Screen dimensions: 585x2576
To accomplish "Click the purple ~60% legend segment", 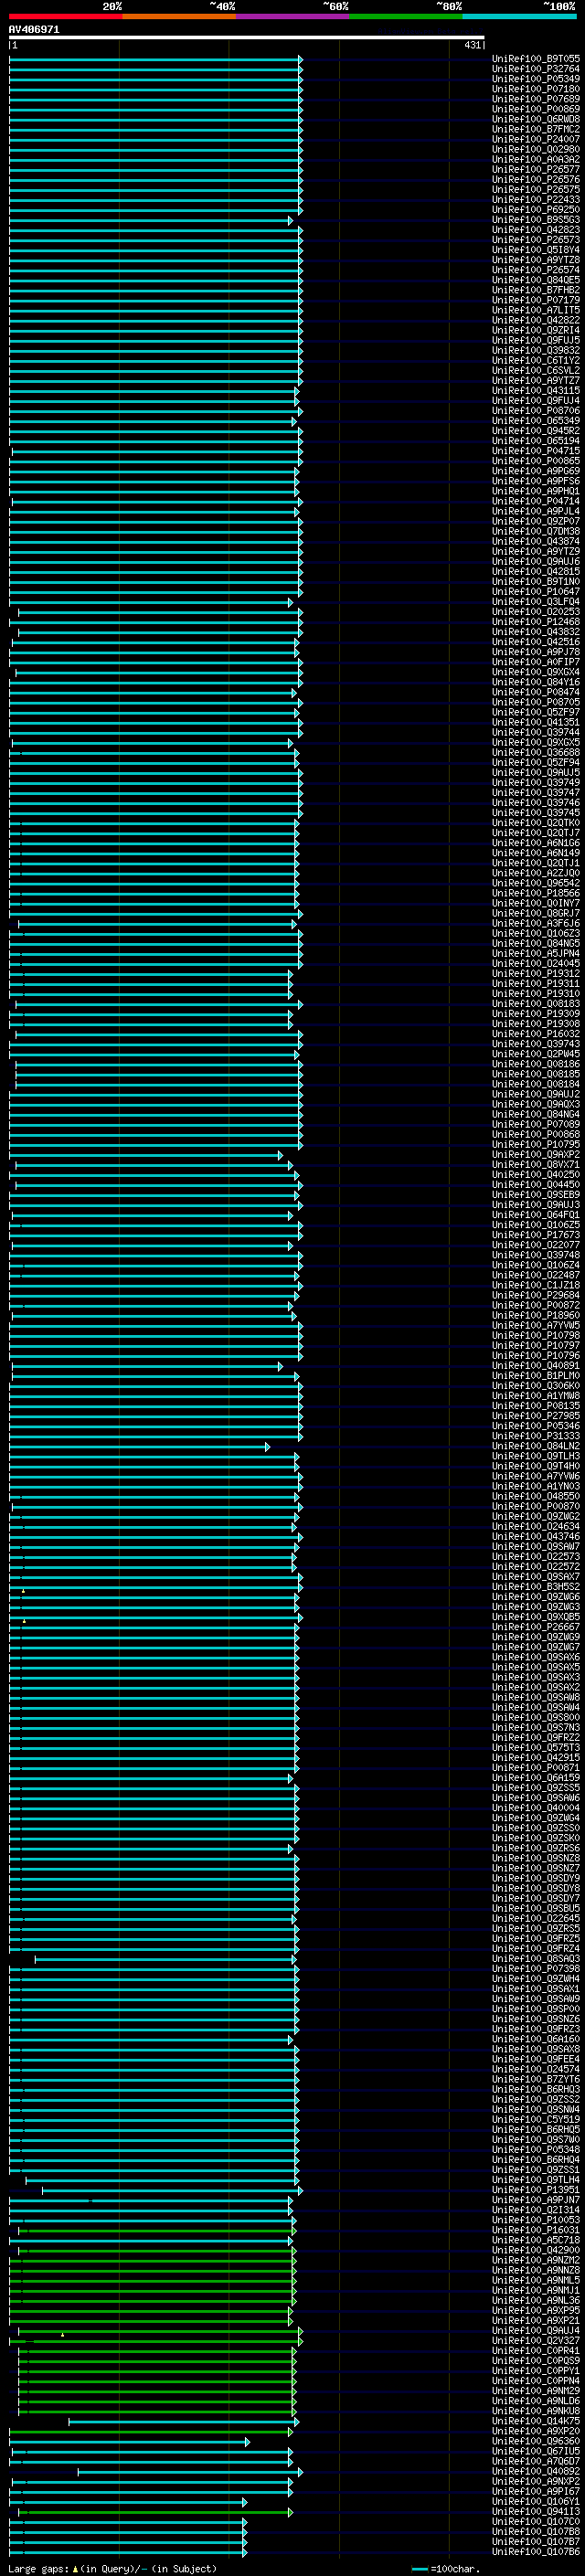I will point(293,16).
